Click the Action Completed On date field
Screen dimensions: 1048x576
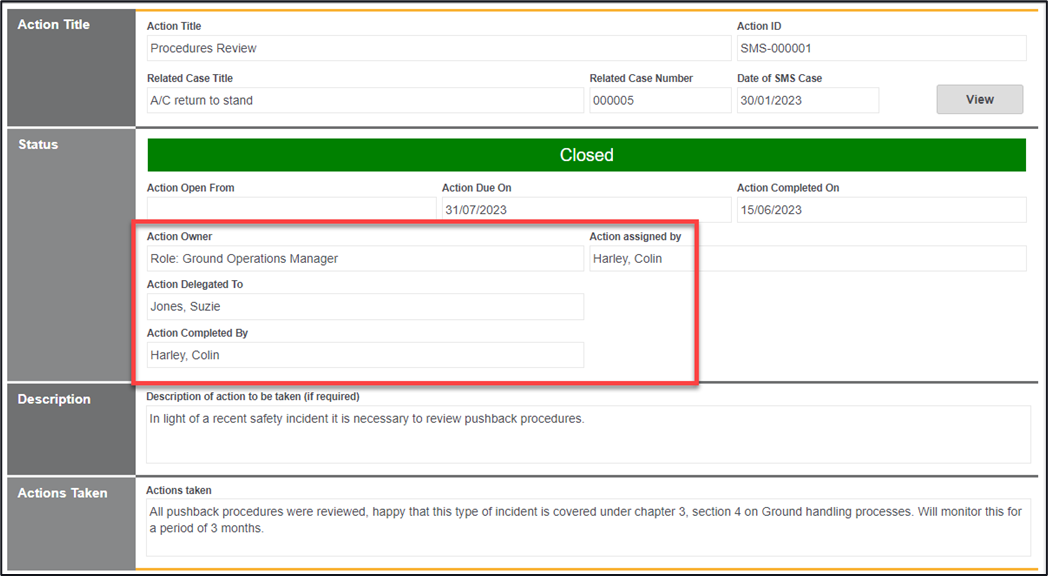click(880, 210)
